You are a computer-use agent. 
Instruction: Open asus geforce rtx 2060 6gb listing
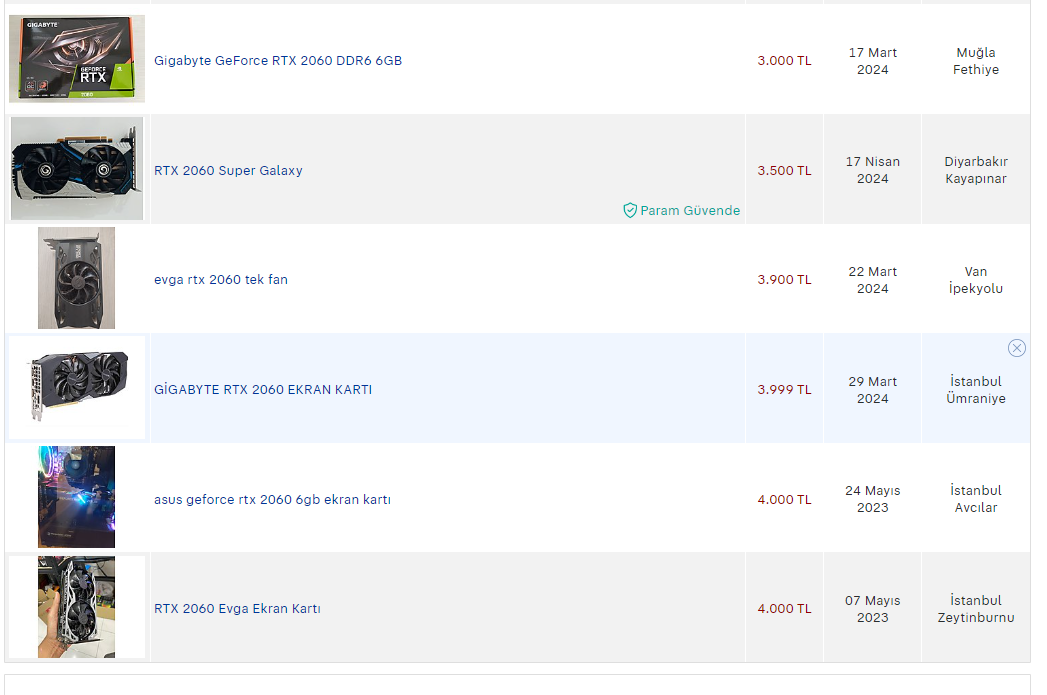tap(272, 500)
